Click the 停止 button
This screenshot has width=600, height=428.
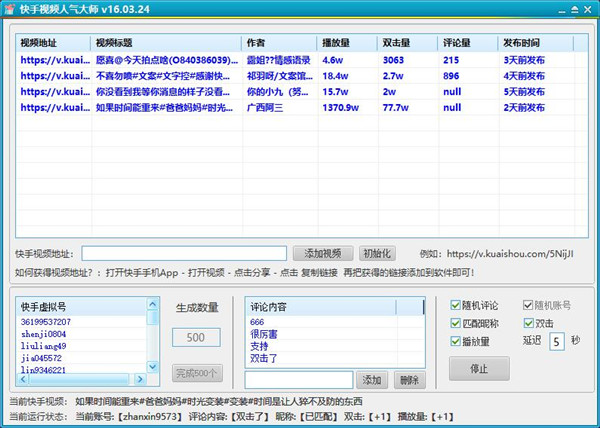pos(479,369)
